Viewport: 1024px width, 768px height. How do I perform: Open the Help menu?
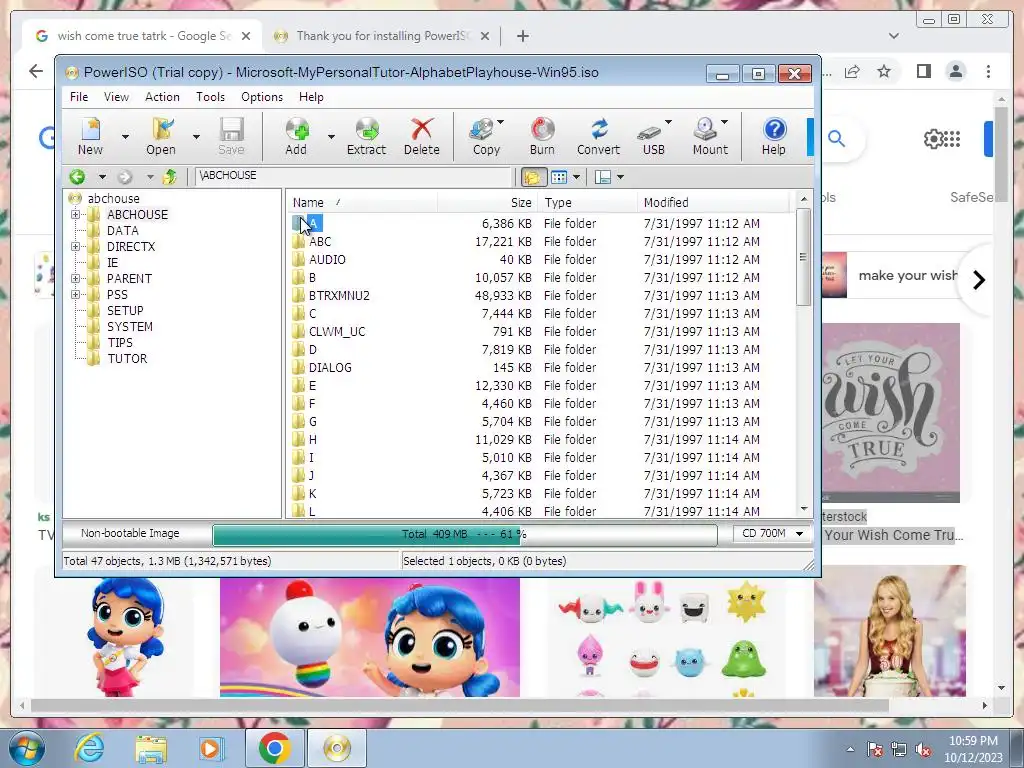[x=312, y=97]
